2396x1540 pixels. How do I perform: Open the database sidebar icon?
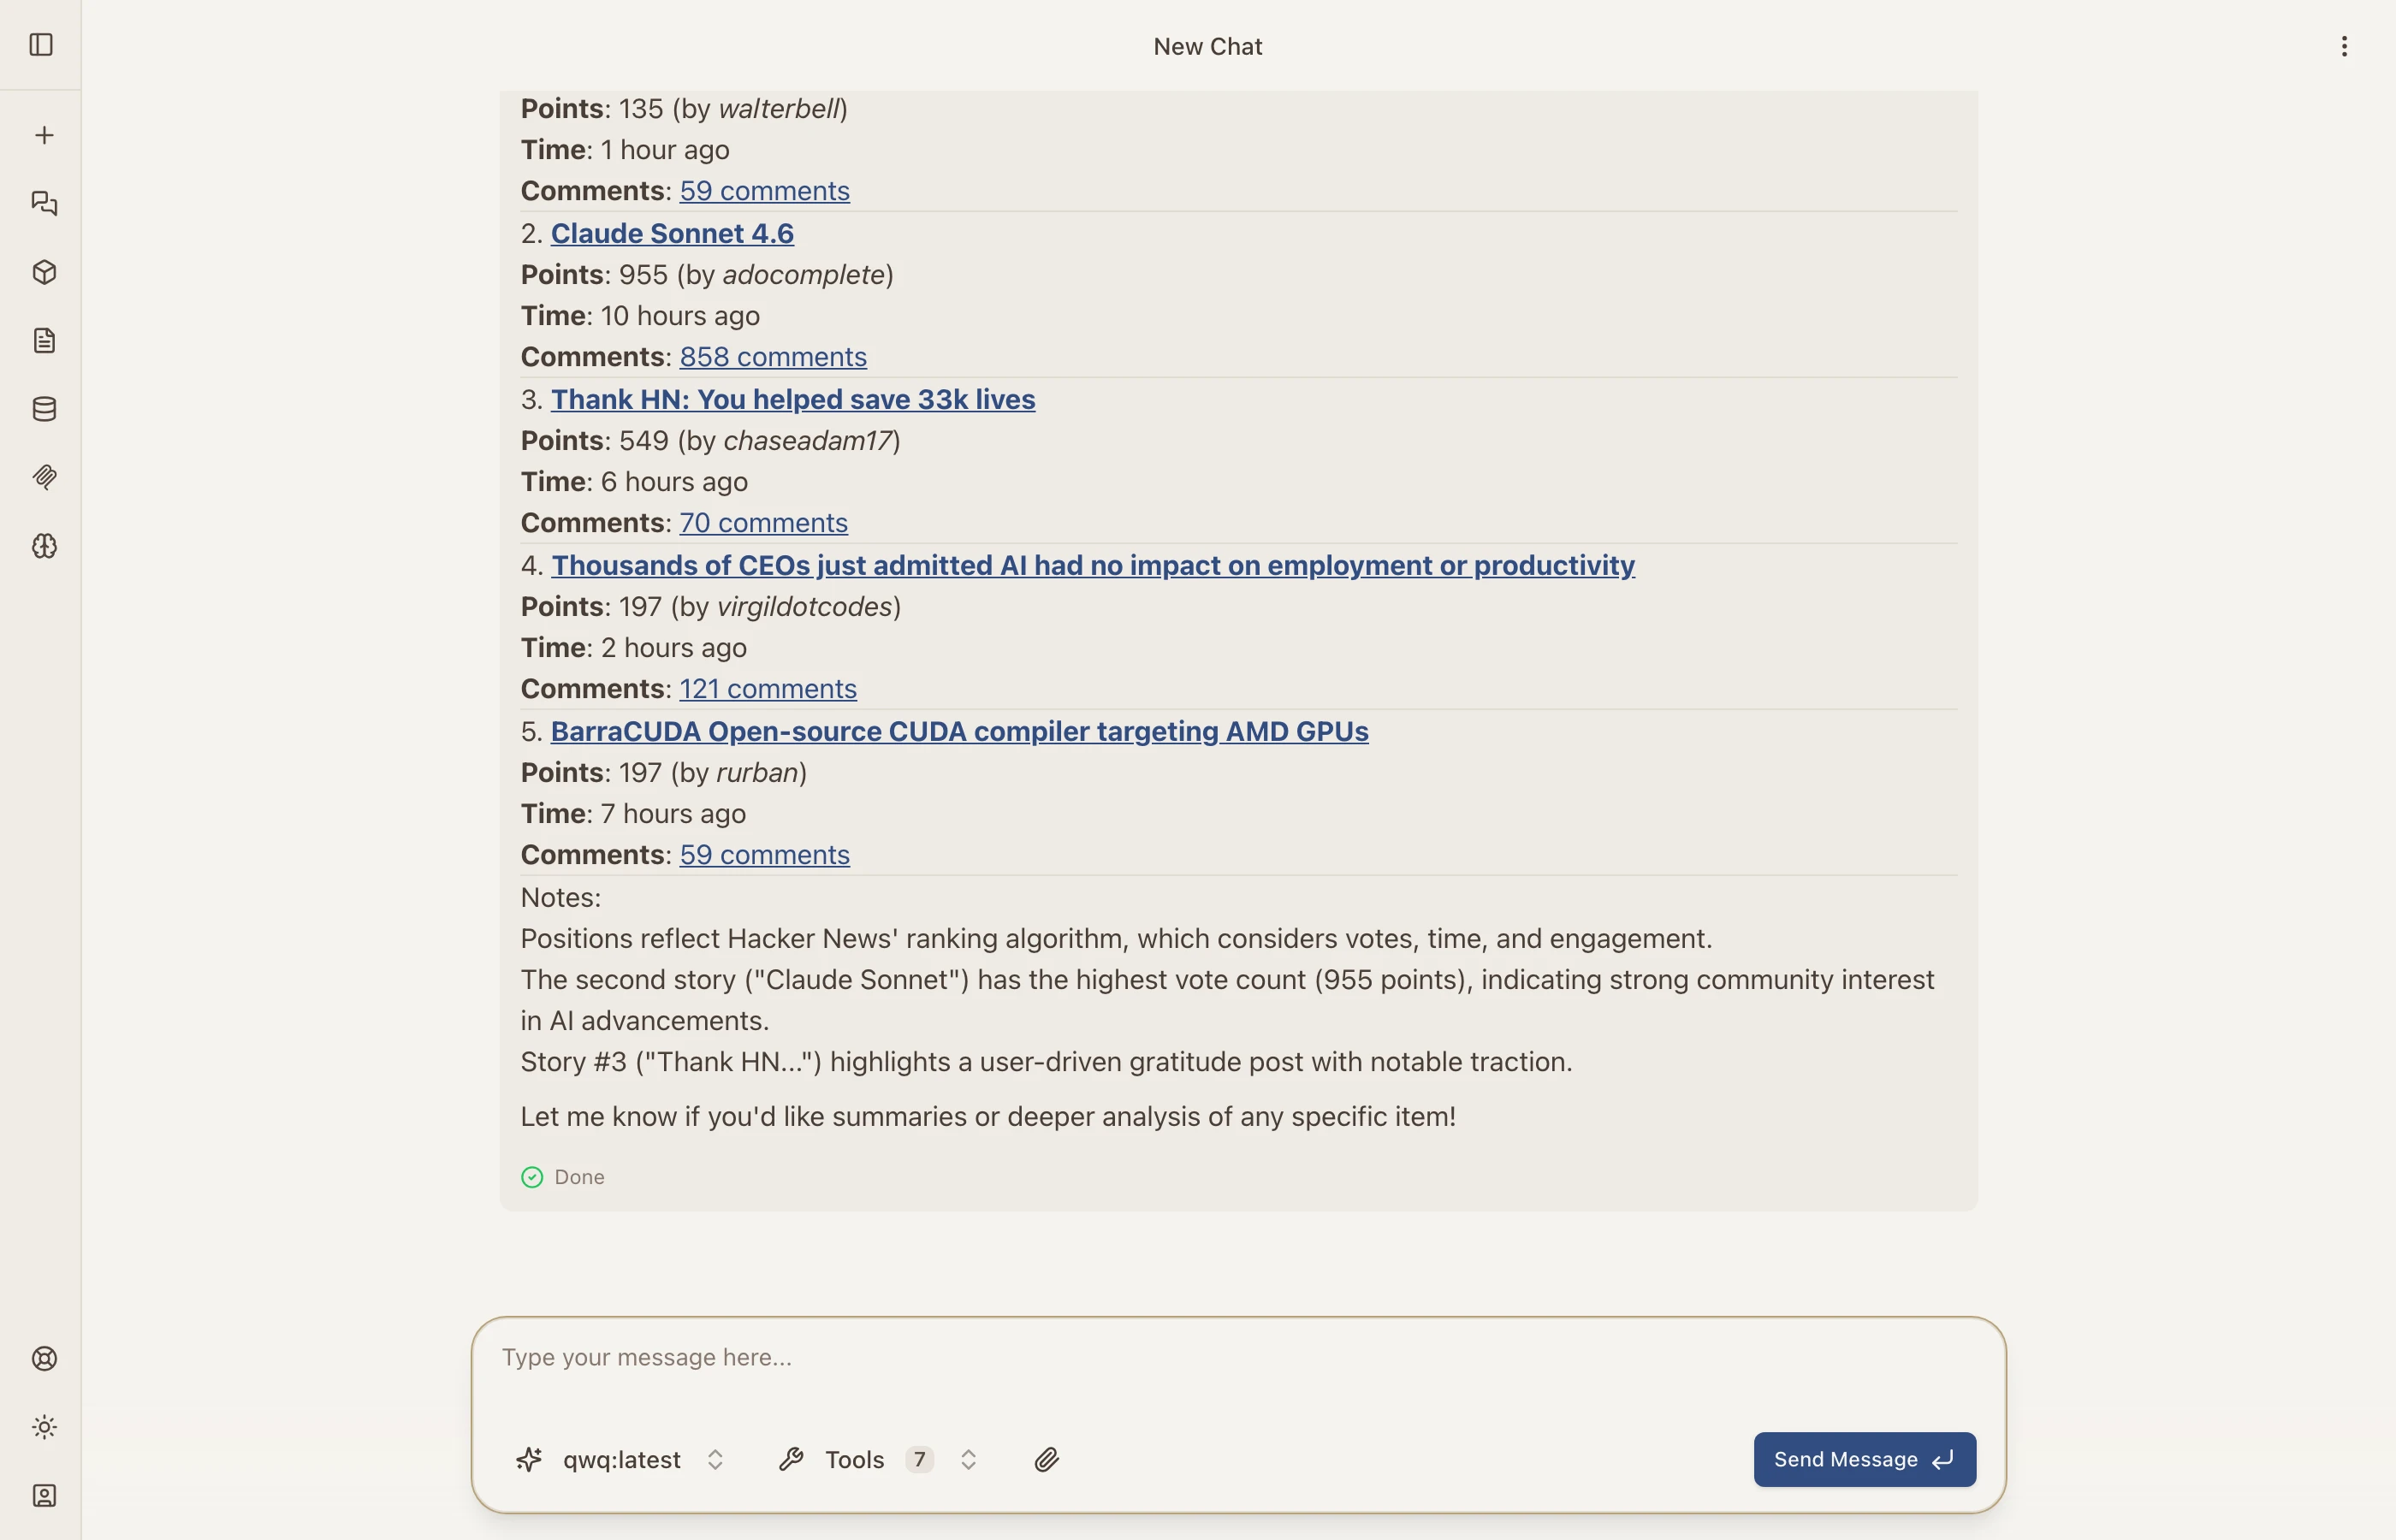pos(44,408)
